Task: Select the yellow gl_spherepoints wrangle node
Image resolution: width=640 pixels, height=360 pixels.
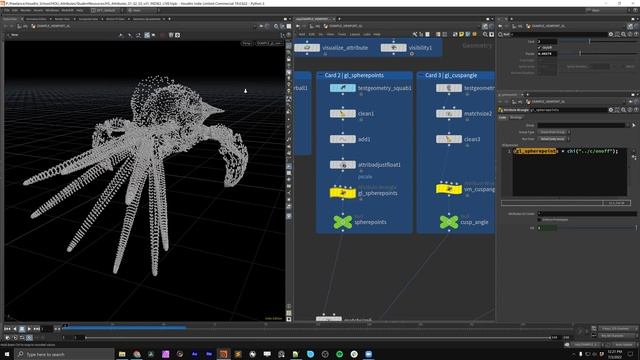Action: pos(342,192)
